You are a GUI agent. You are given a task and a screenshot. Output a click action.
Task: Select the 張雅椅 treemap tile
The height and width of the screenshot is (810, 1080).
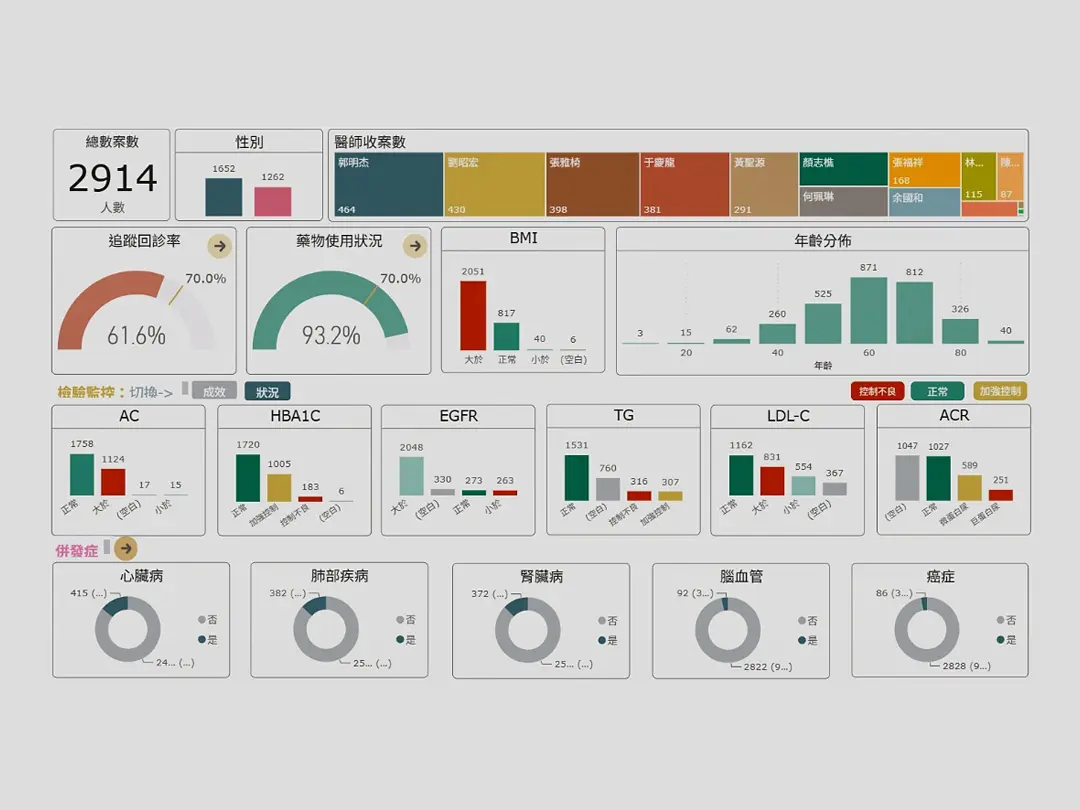[x=592, y=185]
